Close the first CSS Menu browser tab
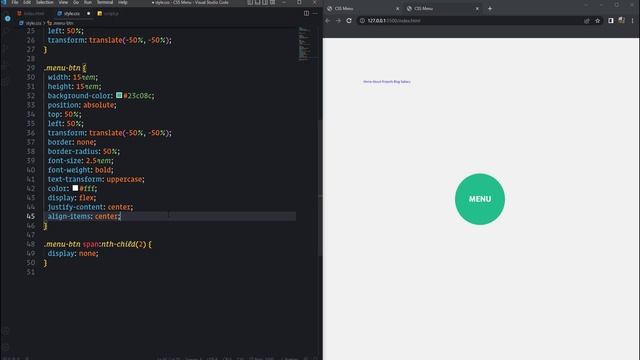Screen dimensions: 640x360 point(398,9)
